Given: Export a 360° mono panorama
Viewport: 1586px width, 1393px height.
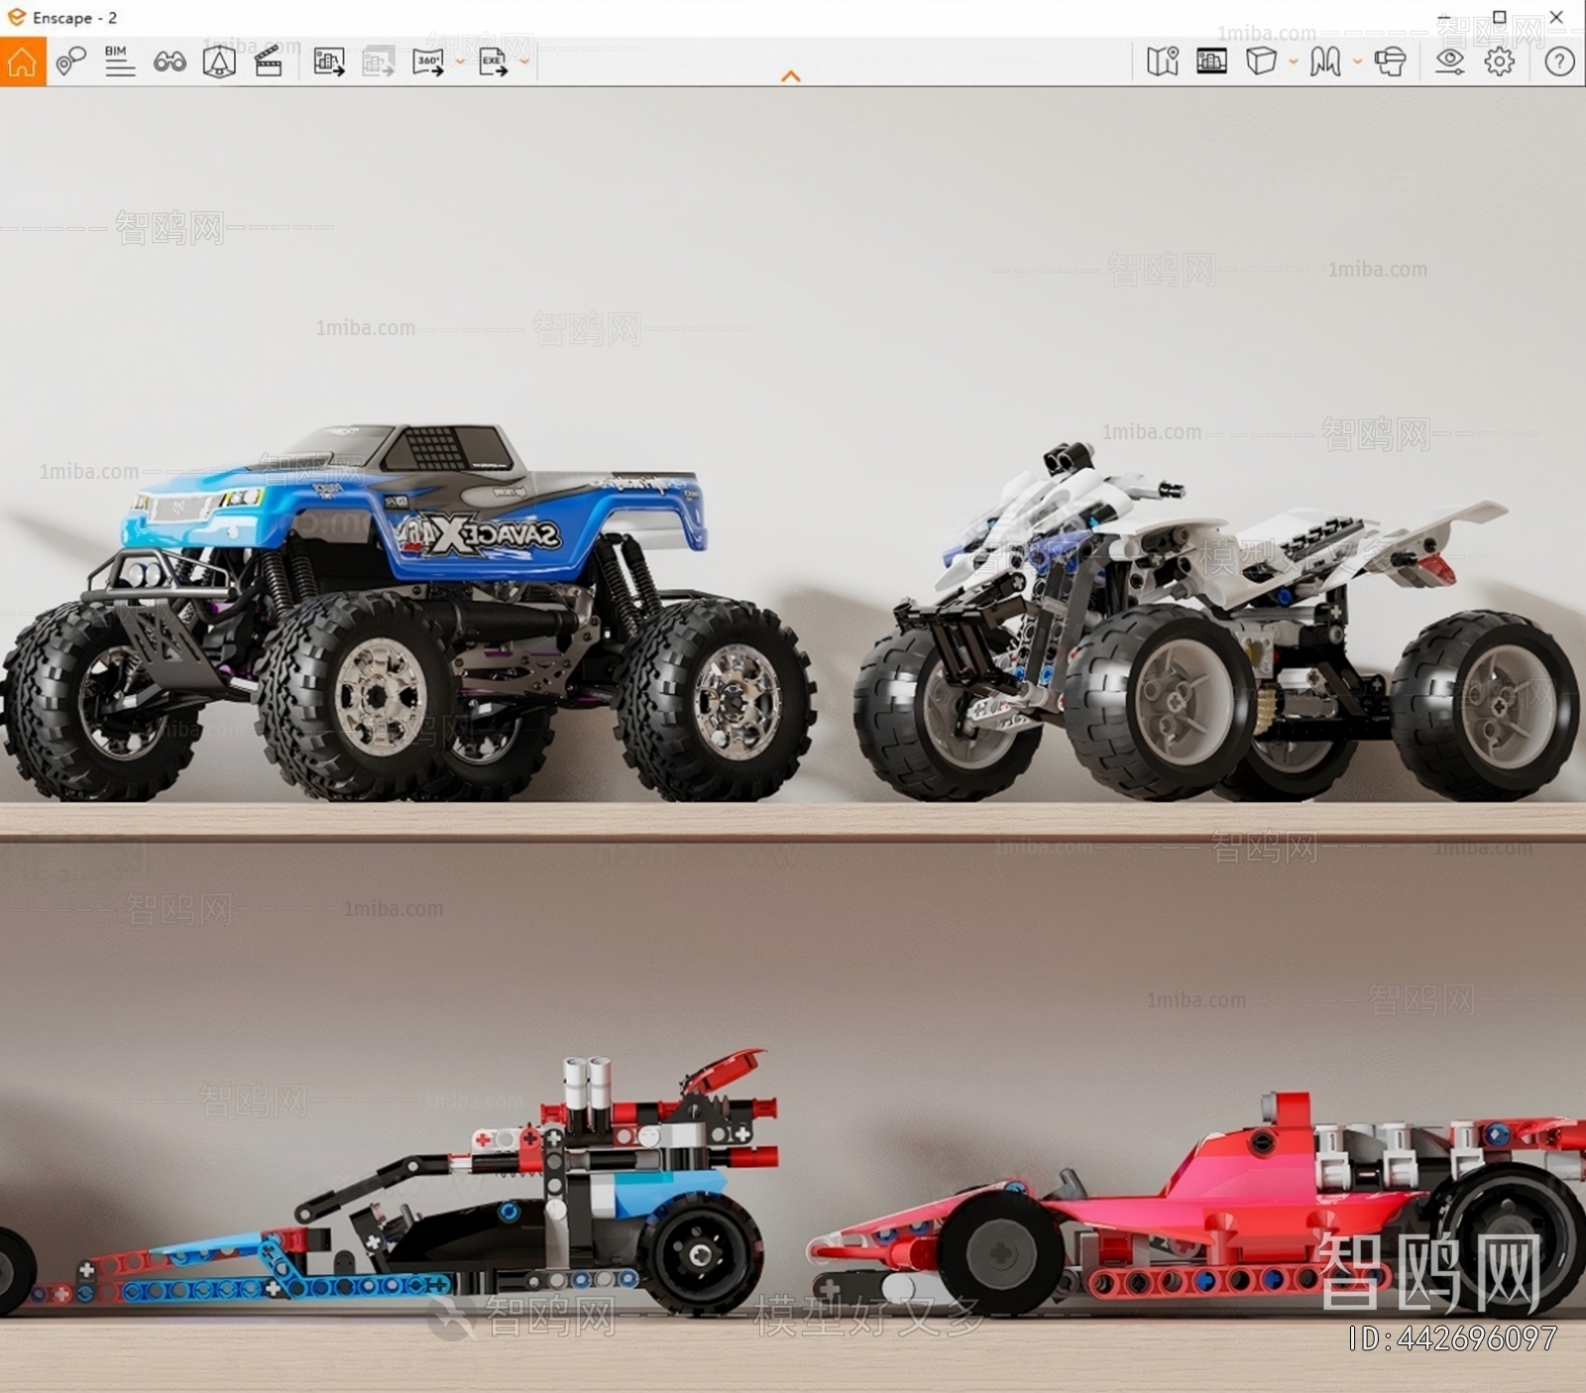Looking at the screenshot, I should click(x=428, y=62).
